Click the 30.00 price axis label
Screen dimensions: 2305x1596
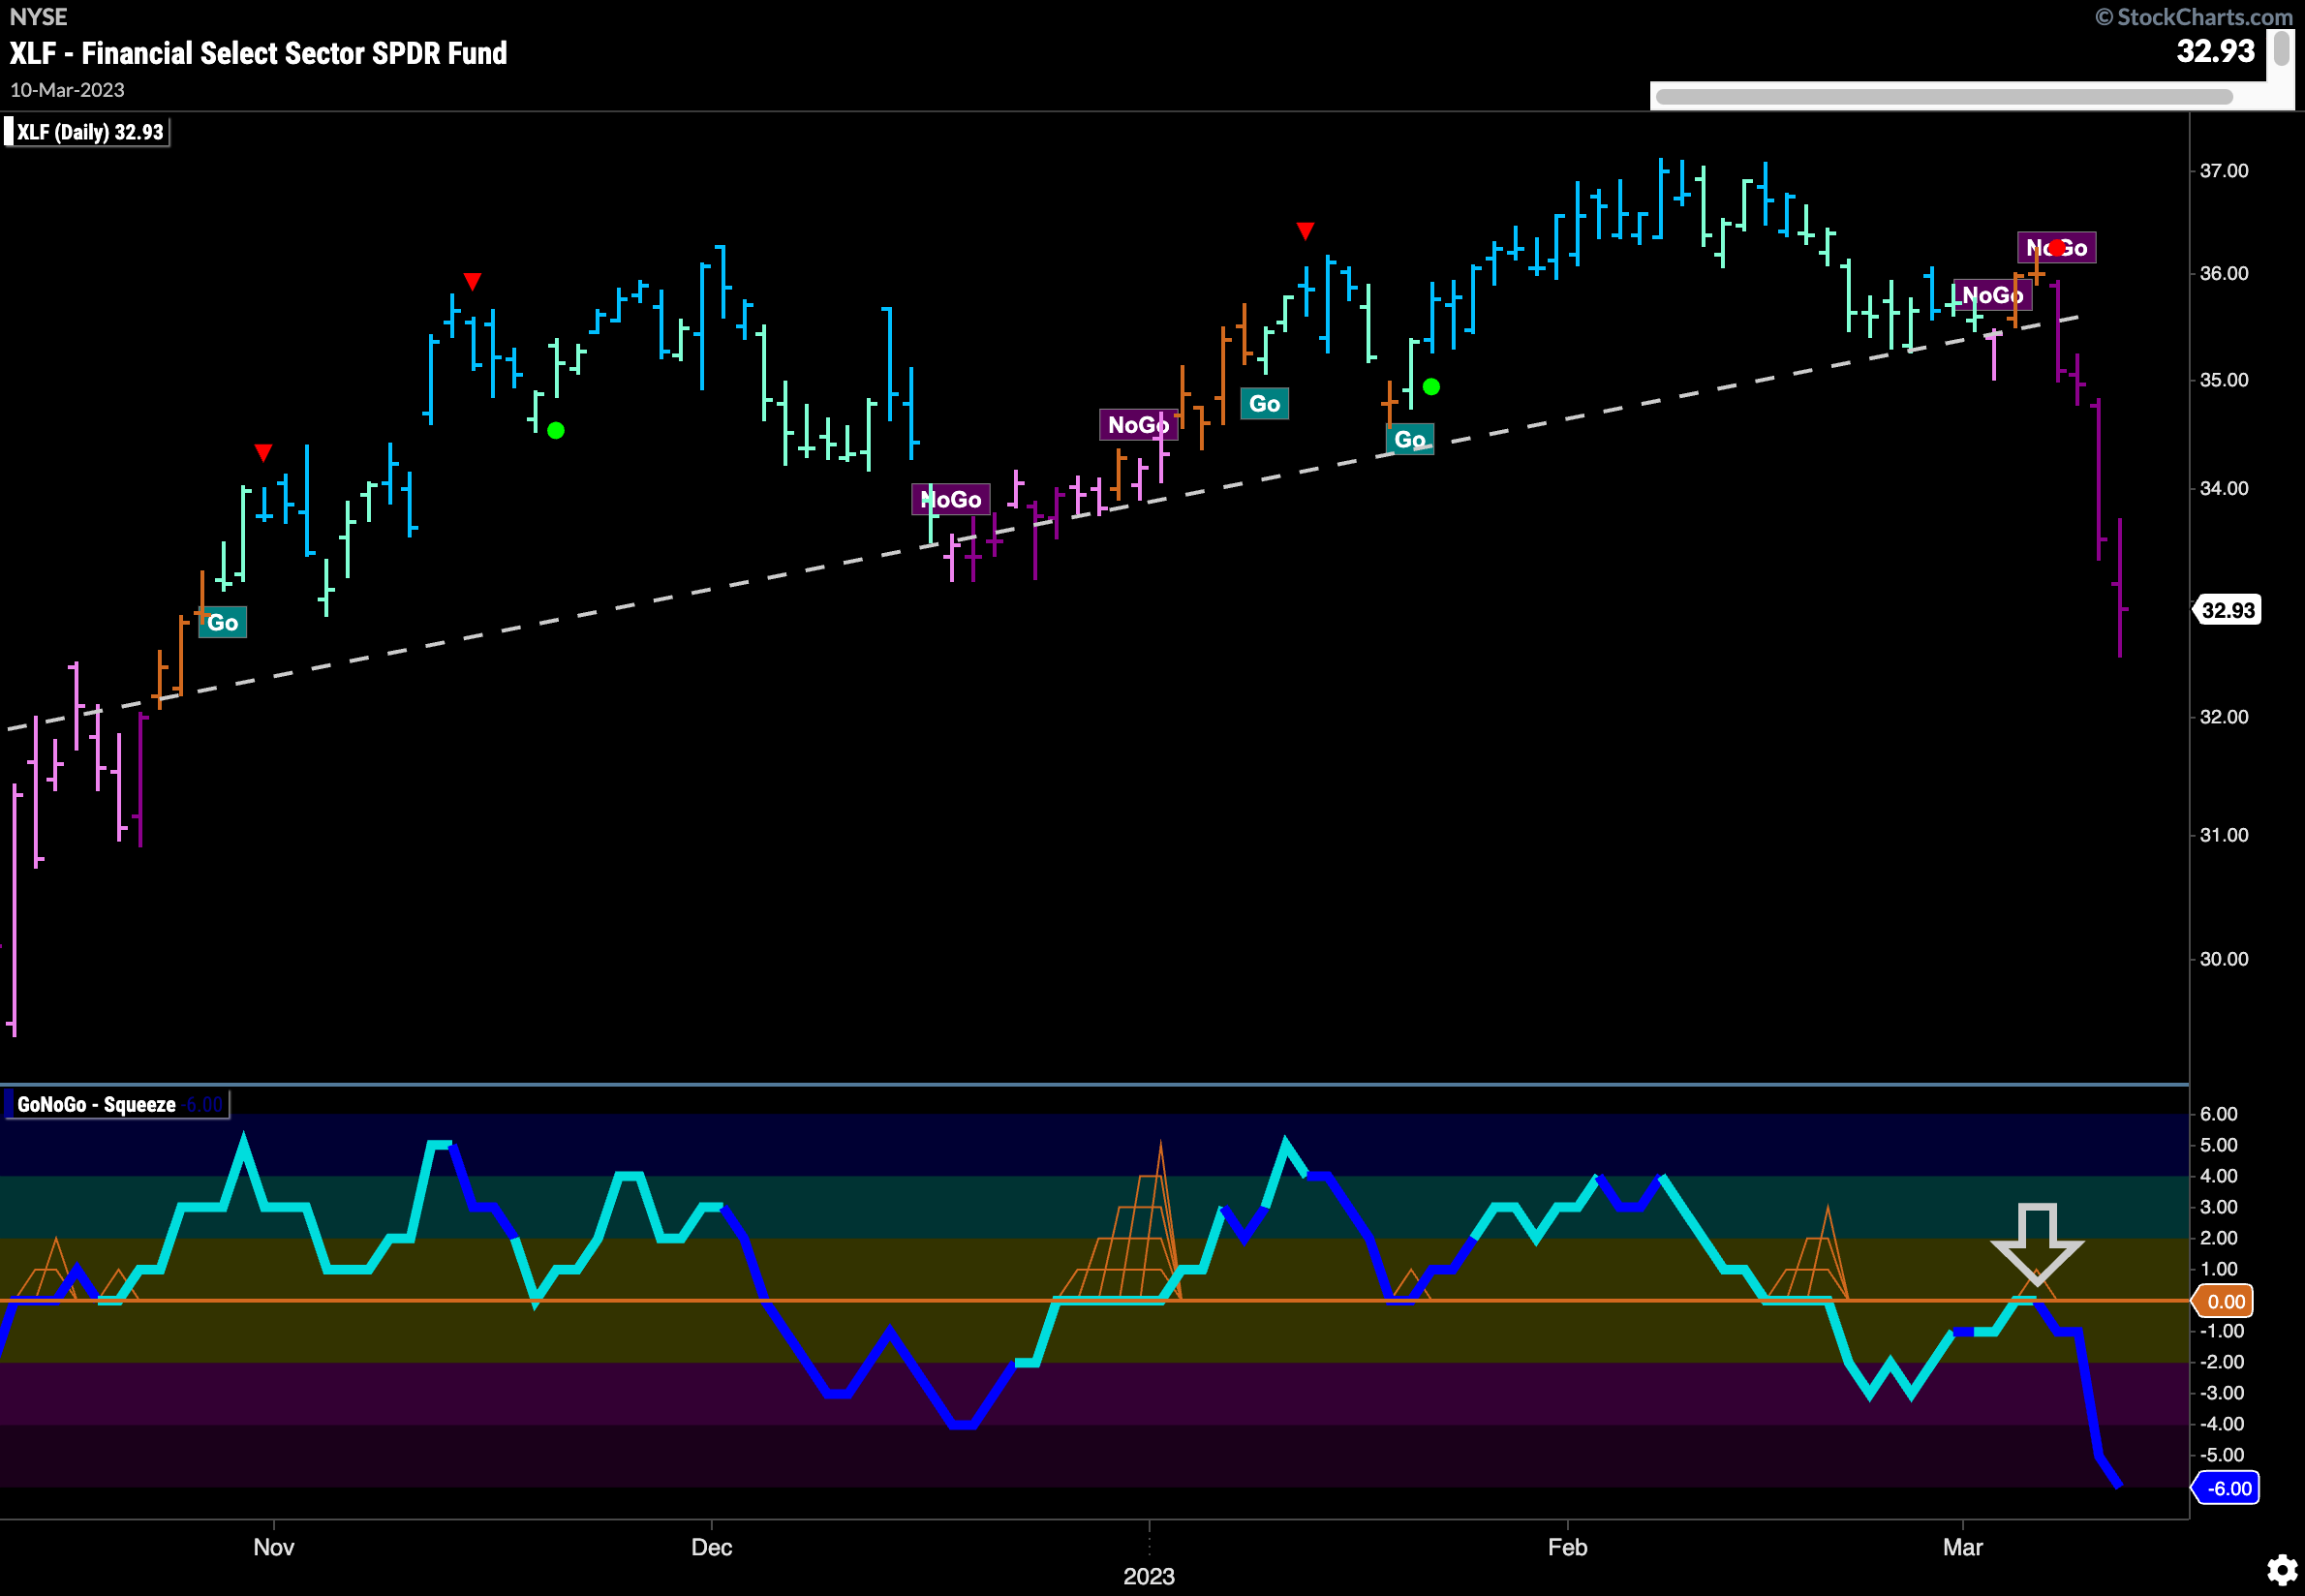pos(2224,959)
